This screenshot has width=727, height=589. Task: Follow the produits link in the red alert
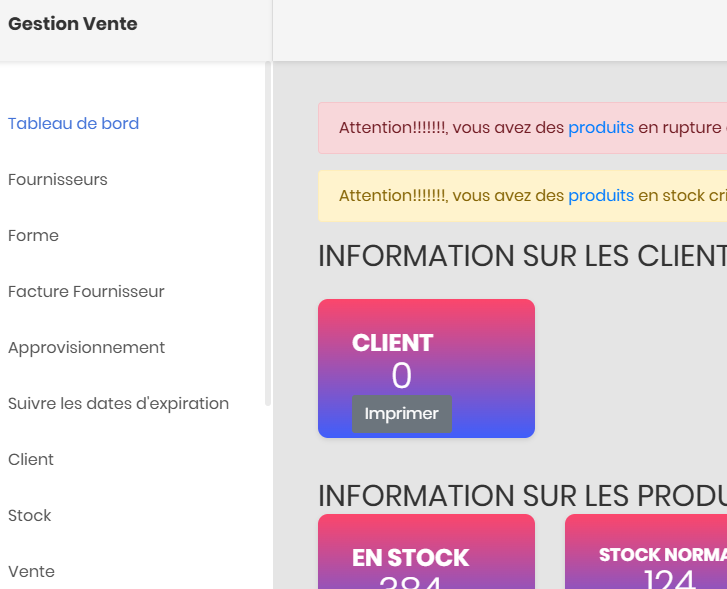601,128
